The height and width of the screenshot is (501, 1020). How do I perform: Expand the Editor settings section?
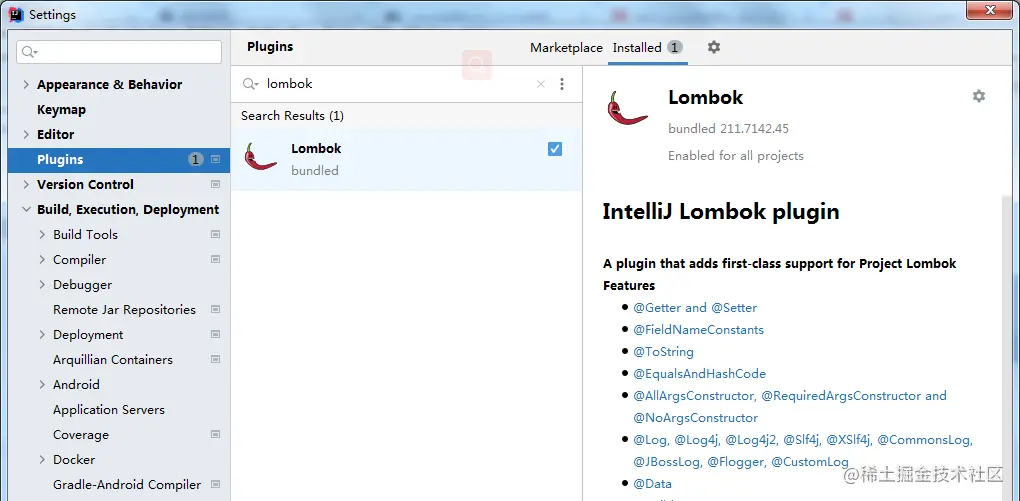(26, 135)
